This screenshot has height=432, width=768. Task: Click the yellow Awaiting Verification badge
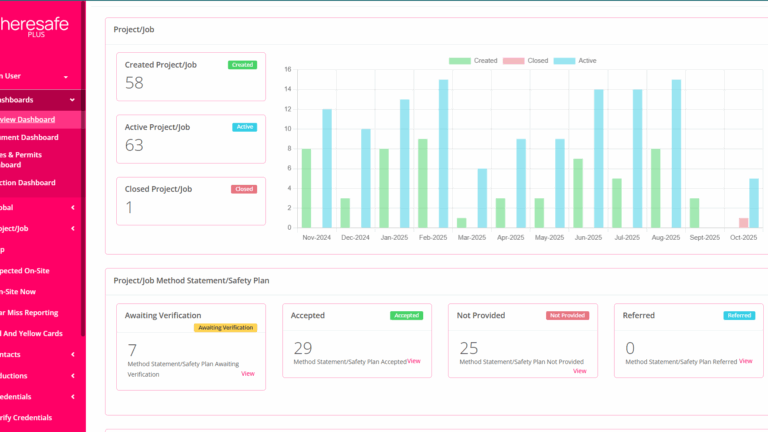click(225, 327)
